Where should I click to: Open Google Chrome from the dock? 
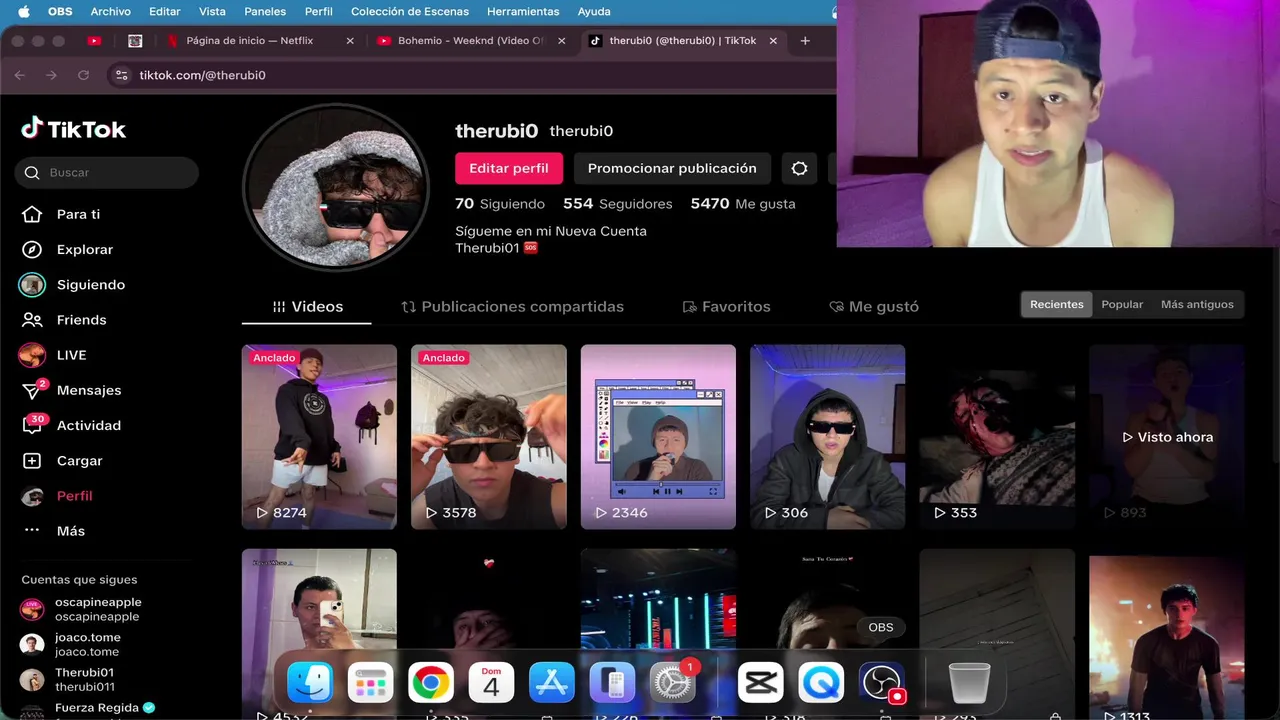(431, 683)
